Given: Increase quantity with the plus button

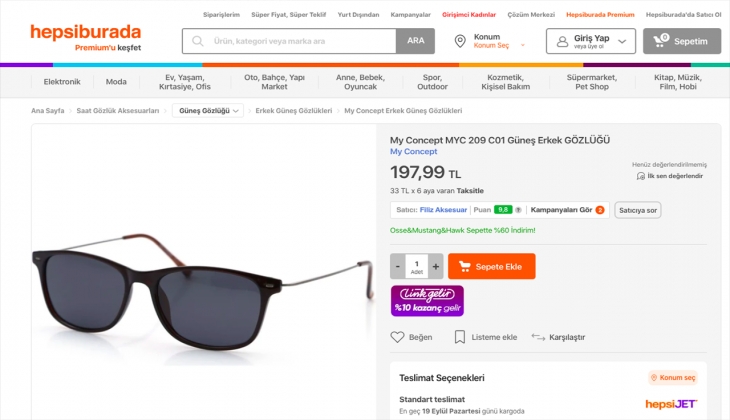Looking at the screenshot, I should 436,267.
